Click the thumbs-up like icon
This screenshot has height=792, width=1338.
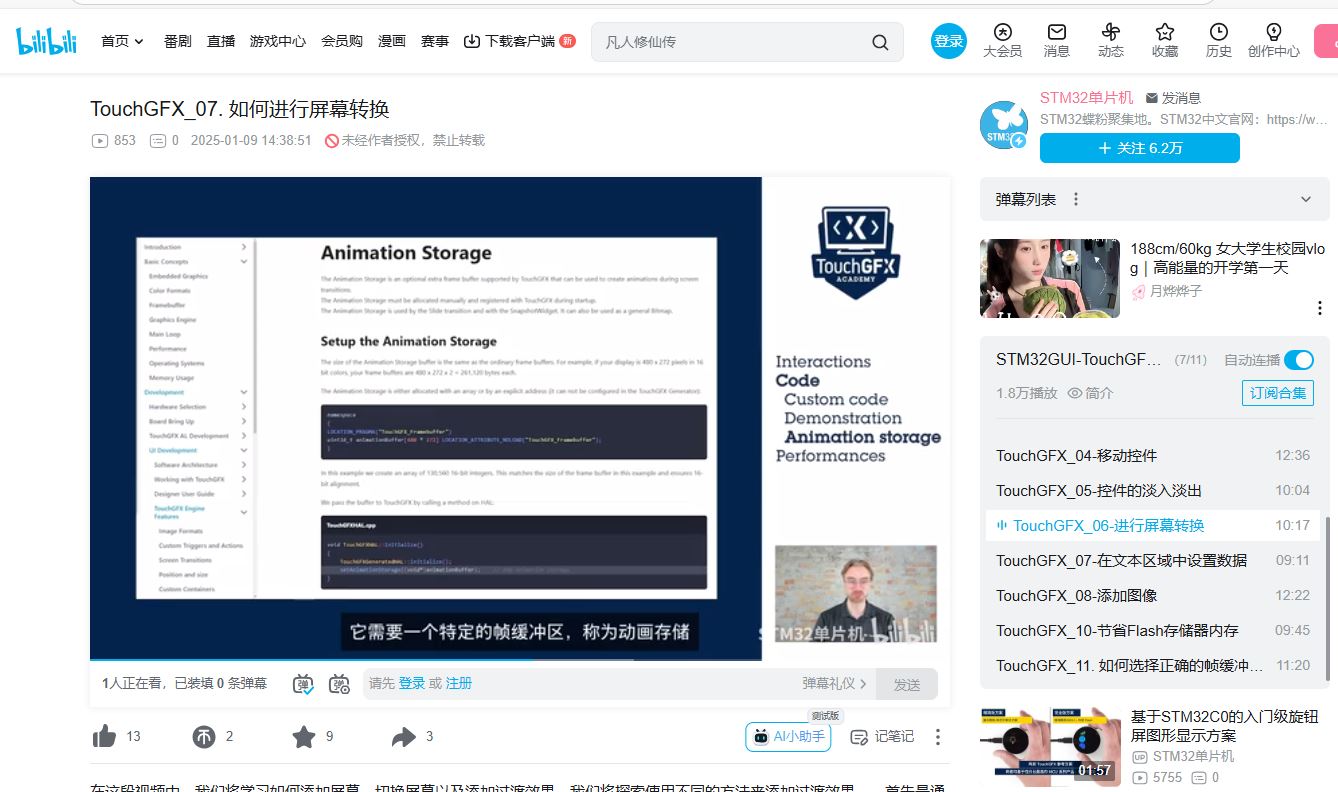point(105,737)
